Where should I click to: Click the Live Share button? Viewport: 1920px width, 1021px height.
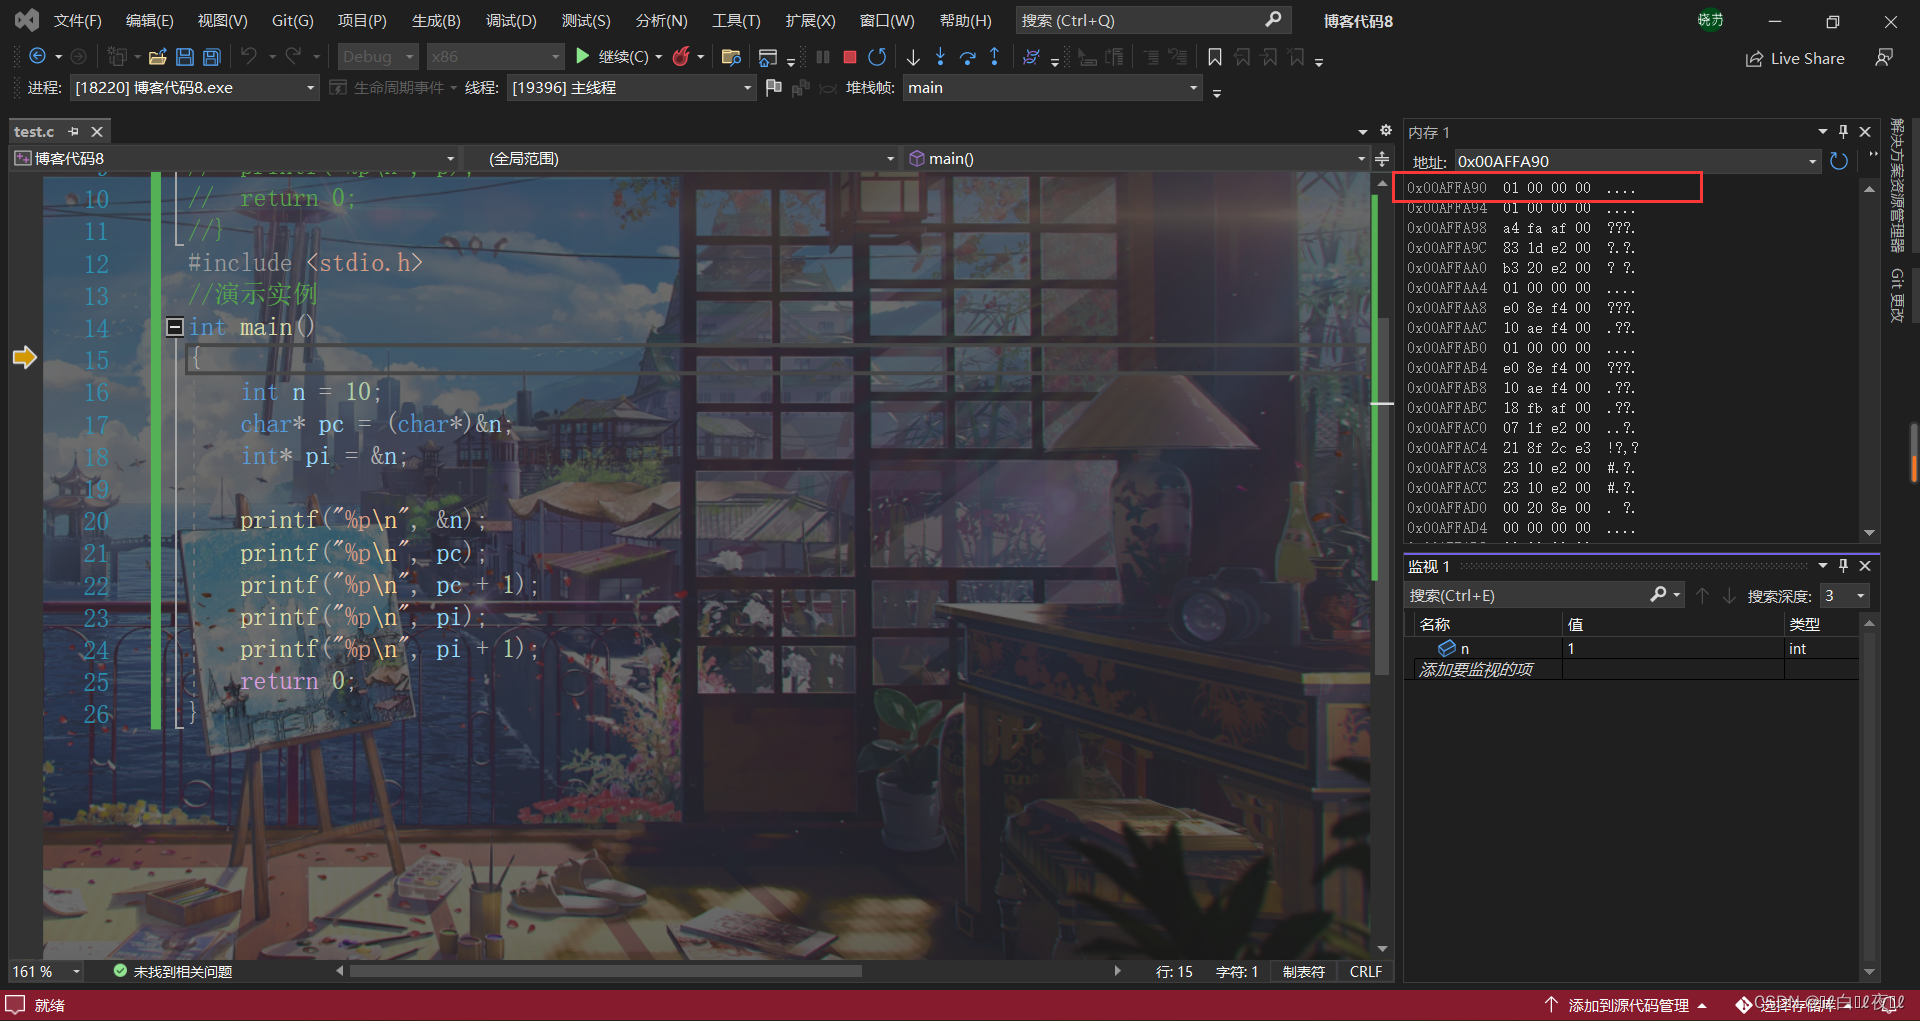tap(1795, 58)
